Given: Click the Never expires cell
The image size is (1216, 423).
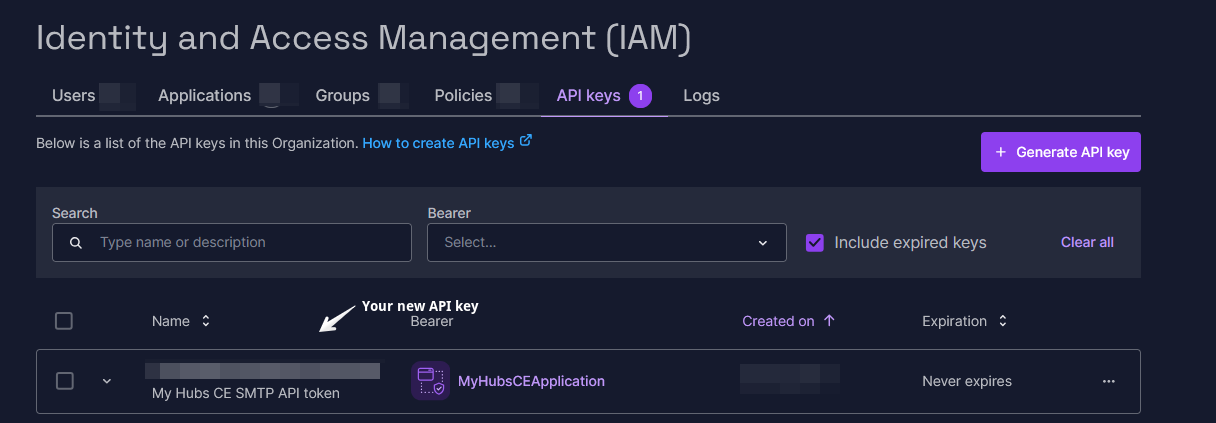Looking at the screenshot, I should pos(967,381).
